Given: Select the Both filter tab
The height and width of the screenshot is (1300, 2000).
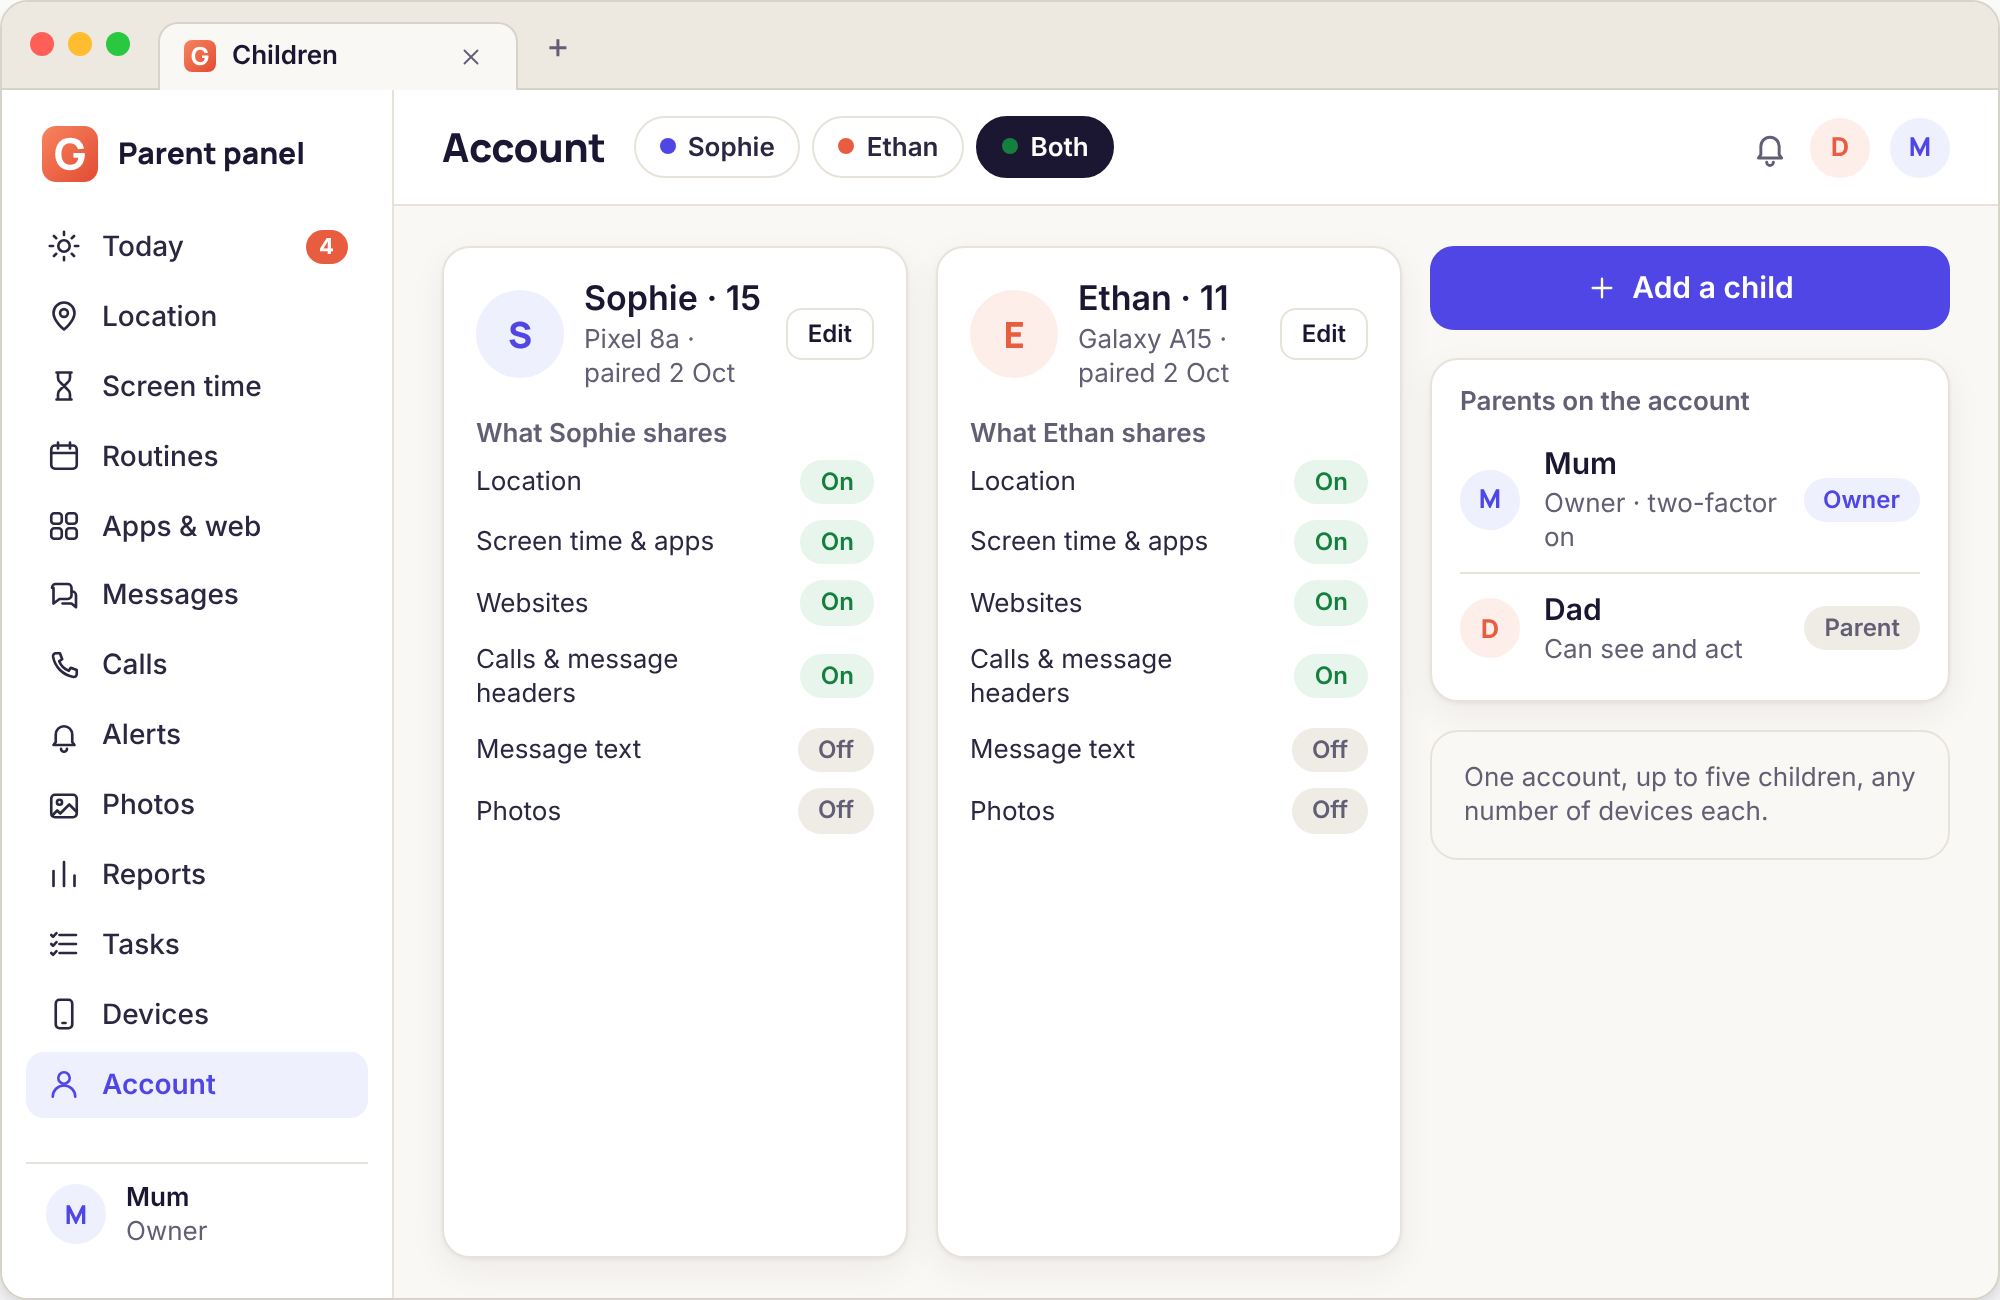Looking at the screenshot, I should click(1045, 147).
